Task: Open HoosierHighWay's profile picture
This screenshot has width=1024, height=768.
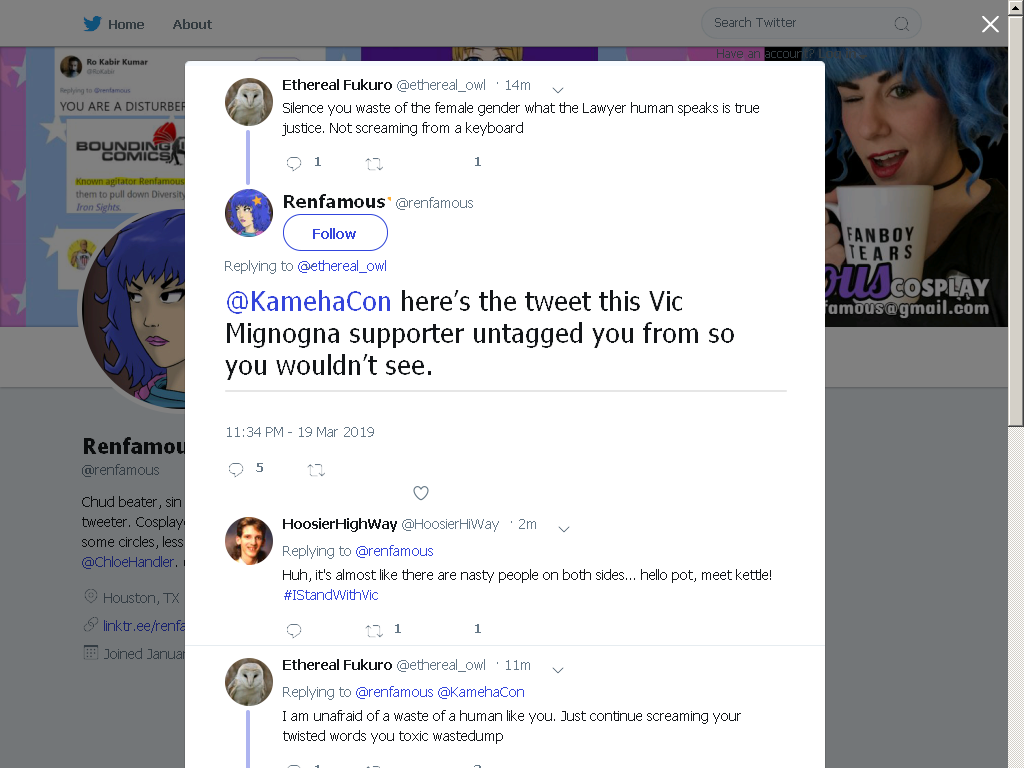Action: [249, 541]
